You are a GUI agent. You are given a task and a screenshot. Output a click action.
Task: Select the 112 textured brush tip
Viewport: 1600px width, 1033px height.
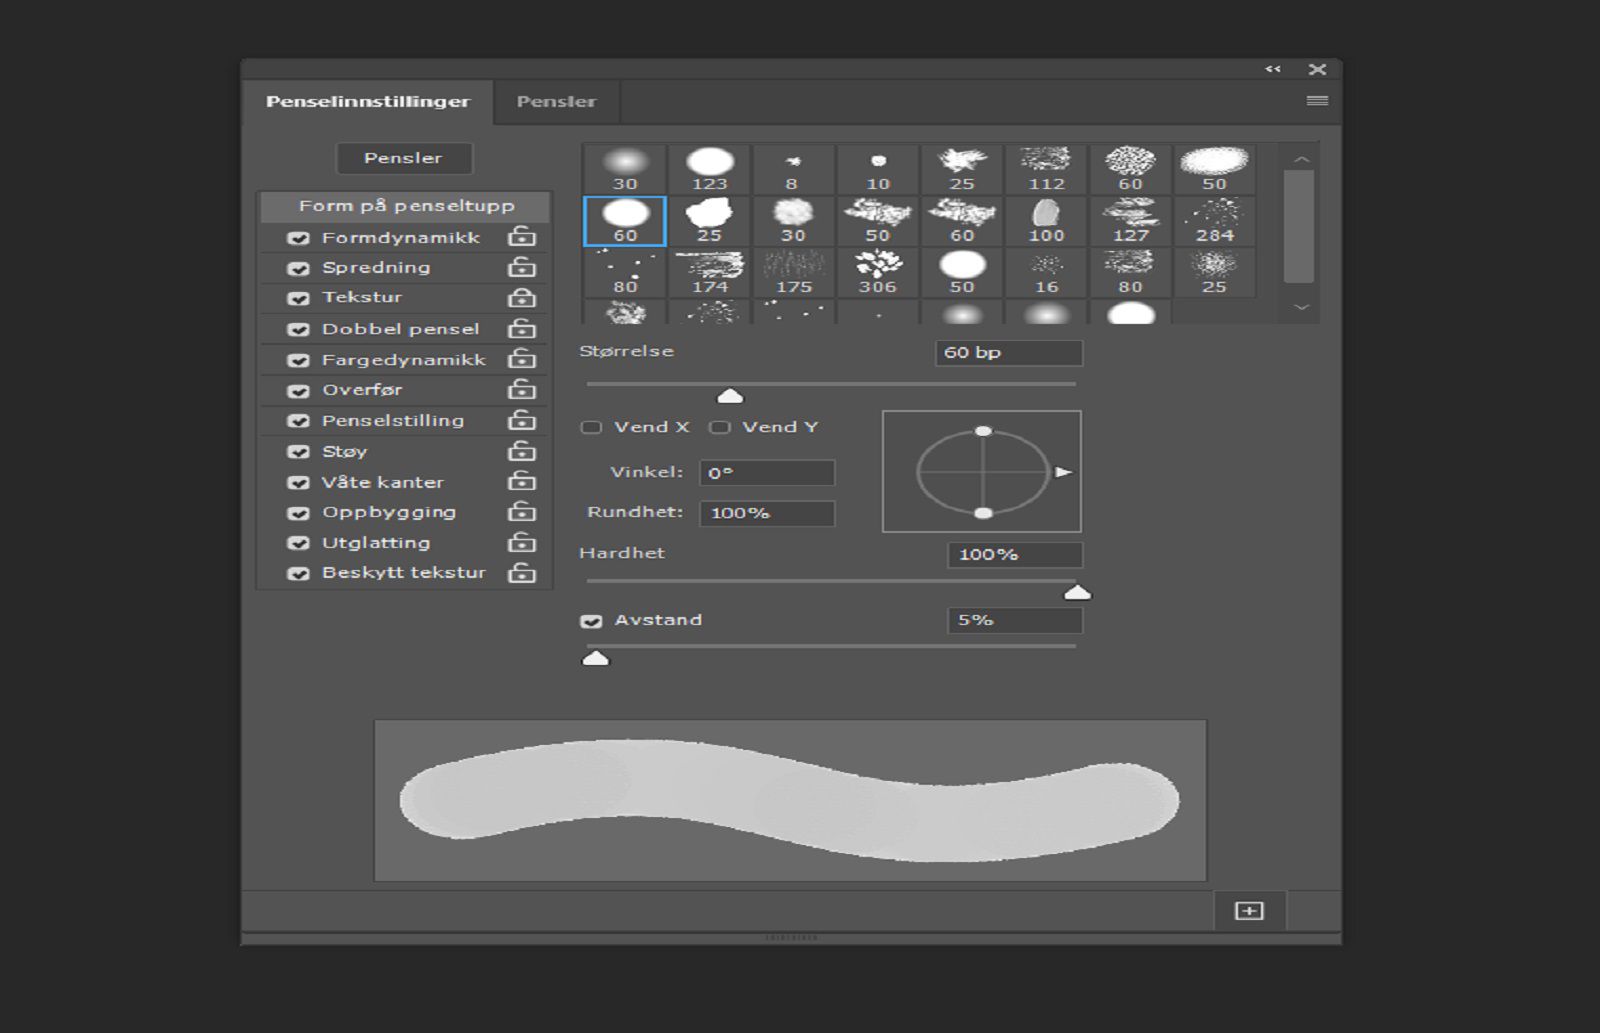[x=1046, y=168]
